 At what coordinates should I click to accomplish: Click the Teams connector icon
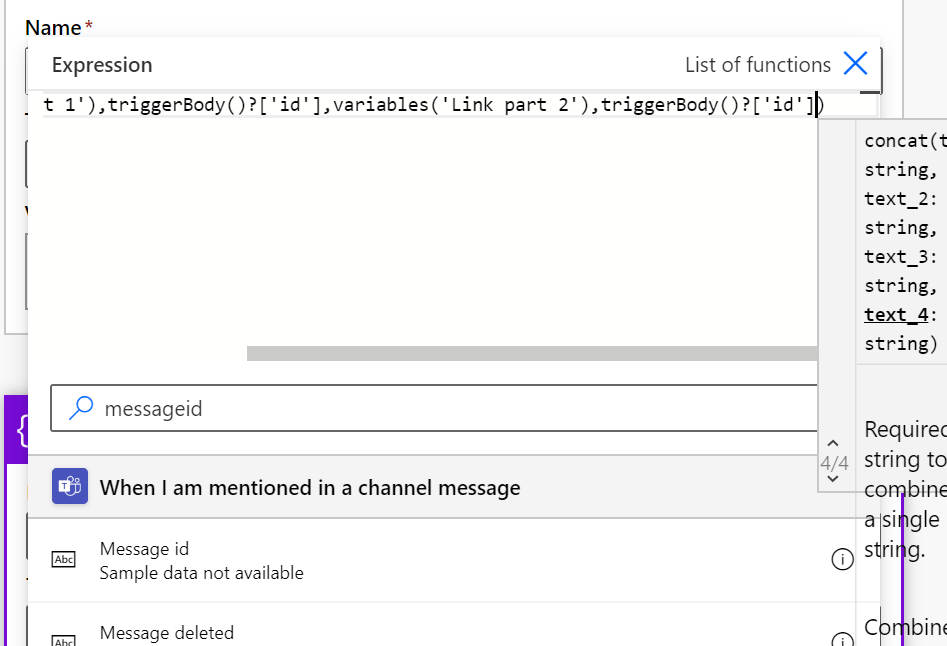click(x=70, y=488)
